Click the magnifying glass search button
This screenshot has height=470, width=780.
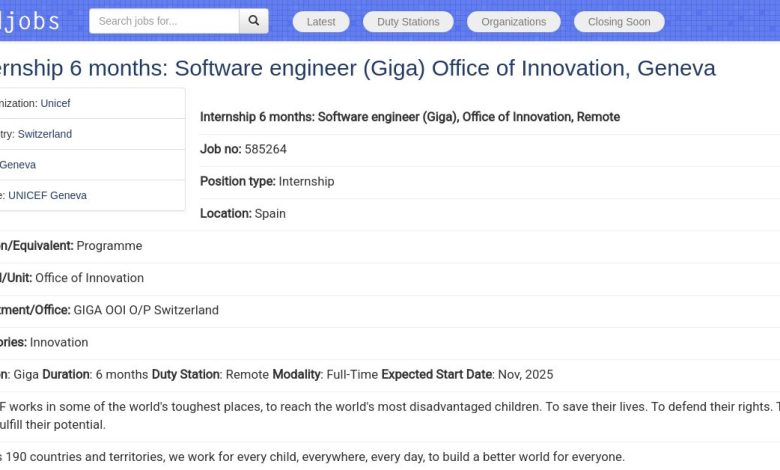(253, 21)
